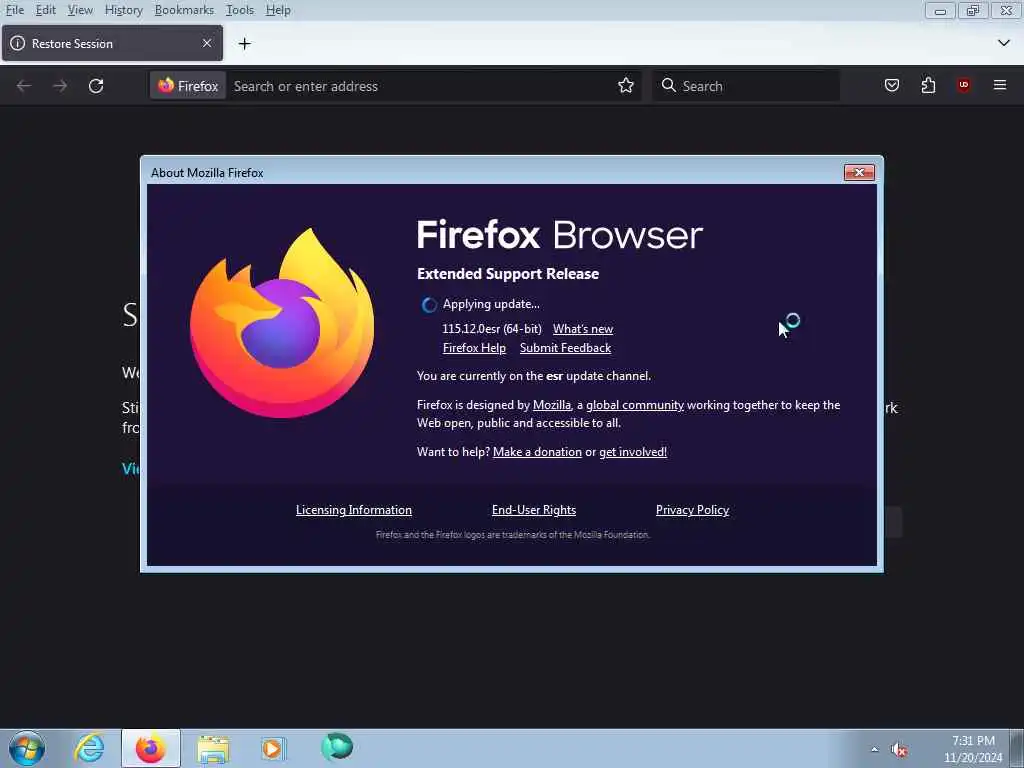Open the Privacy Policy link
Viewport: 1024px width, 768px height.
click(692, 510)
